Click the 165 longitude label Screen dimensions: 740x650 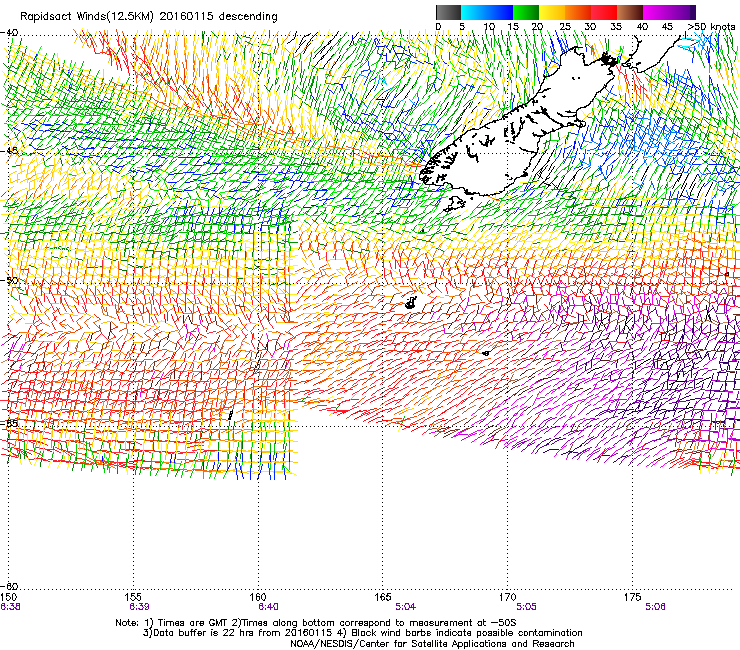[383, 597]
